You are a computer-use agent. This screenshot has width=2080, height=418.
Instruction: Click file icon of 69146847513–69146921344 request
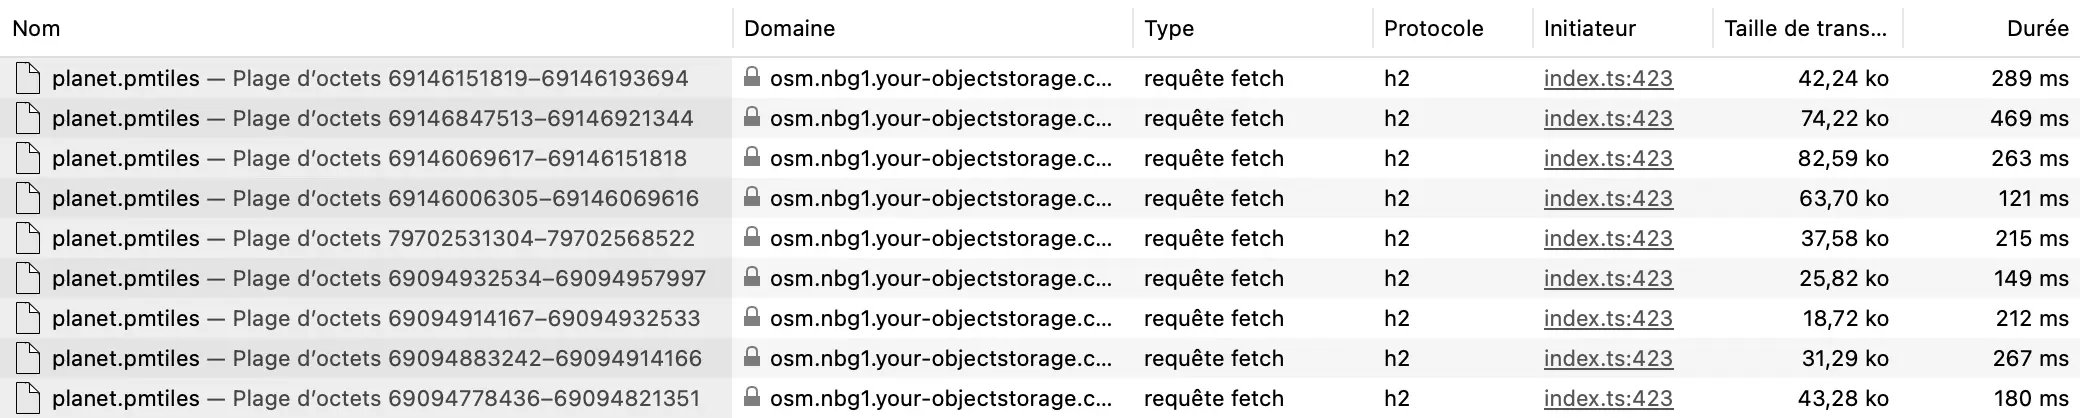coord(28,118)
